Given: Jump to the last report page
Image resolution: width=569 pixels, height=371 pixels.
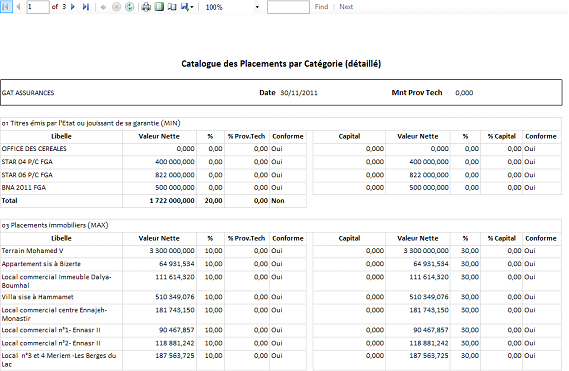Looking at the screenshot, I should (x=86, y=7).
